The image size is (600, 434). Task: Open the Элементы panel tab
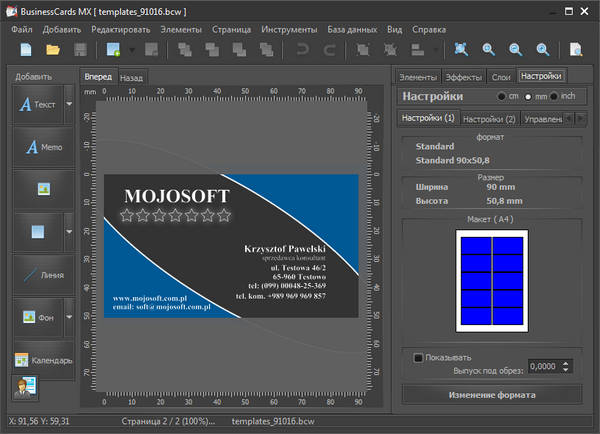coord(418,77)
